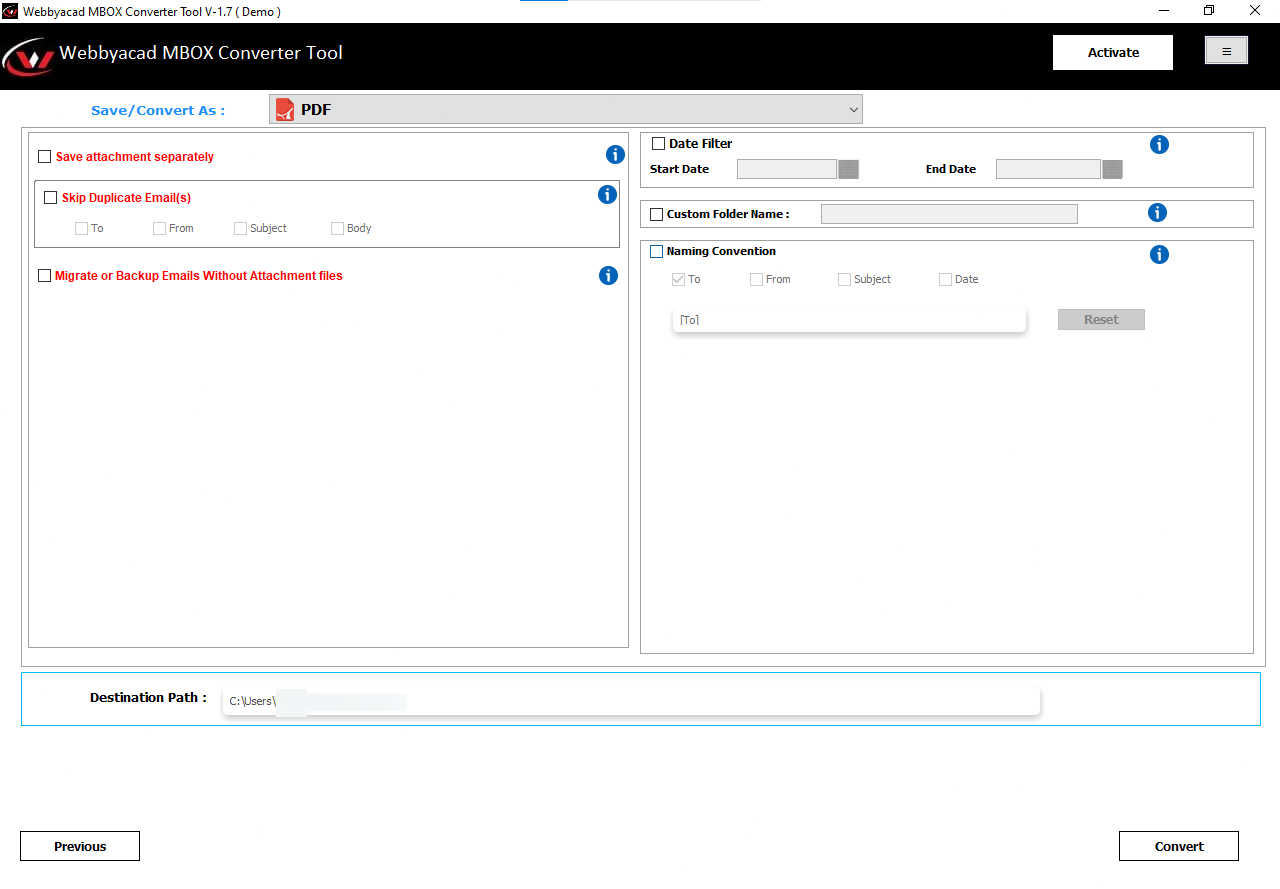The image size is (1280, 889).
Task: Open the Start Date calendar picker
Action: pyautogui.click(x=848, y=169)
